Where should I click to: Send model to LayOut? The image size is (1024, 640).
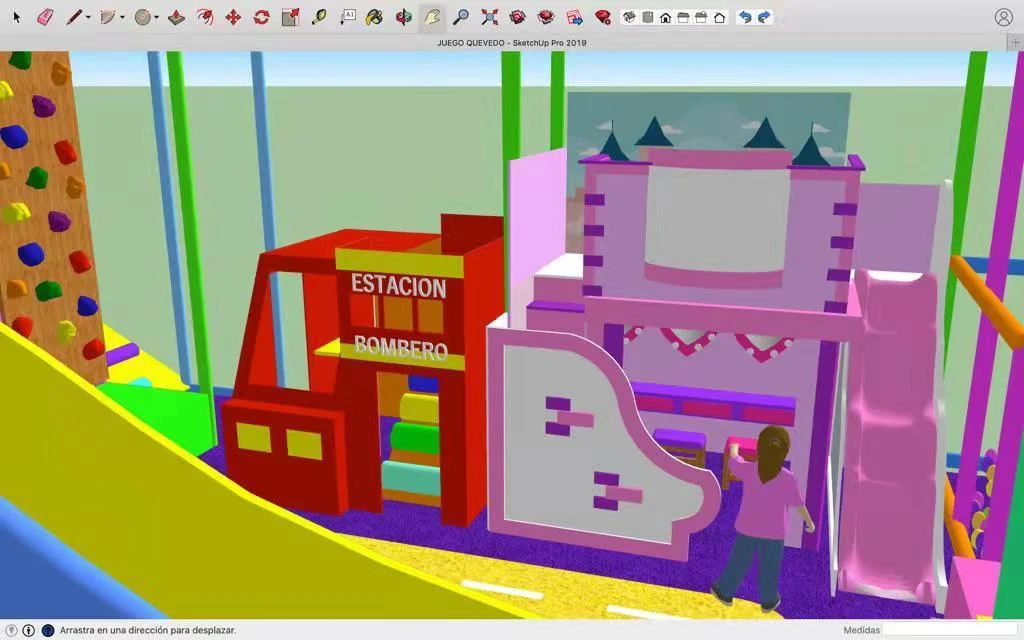[575, 17]
